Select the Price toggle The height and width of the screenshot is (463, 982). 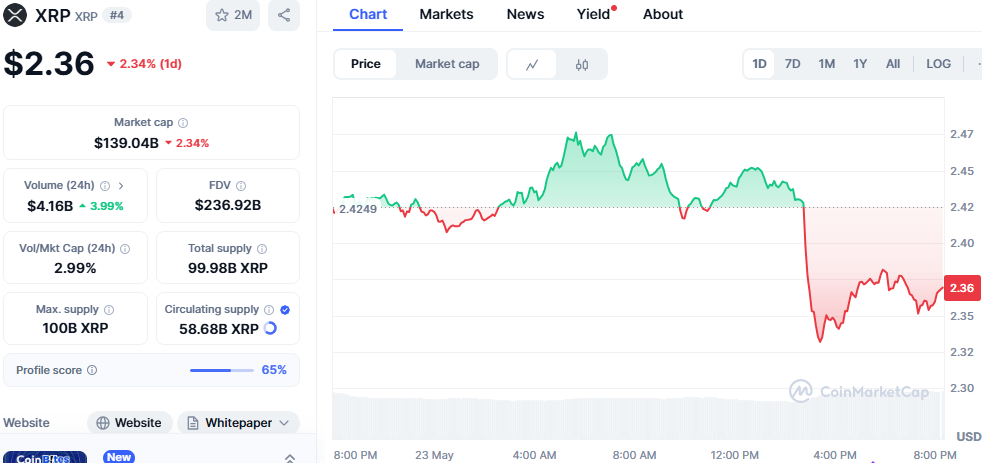pos(366,64)
